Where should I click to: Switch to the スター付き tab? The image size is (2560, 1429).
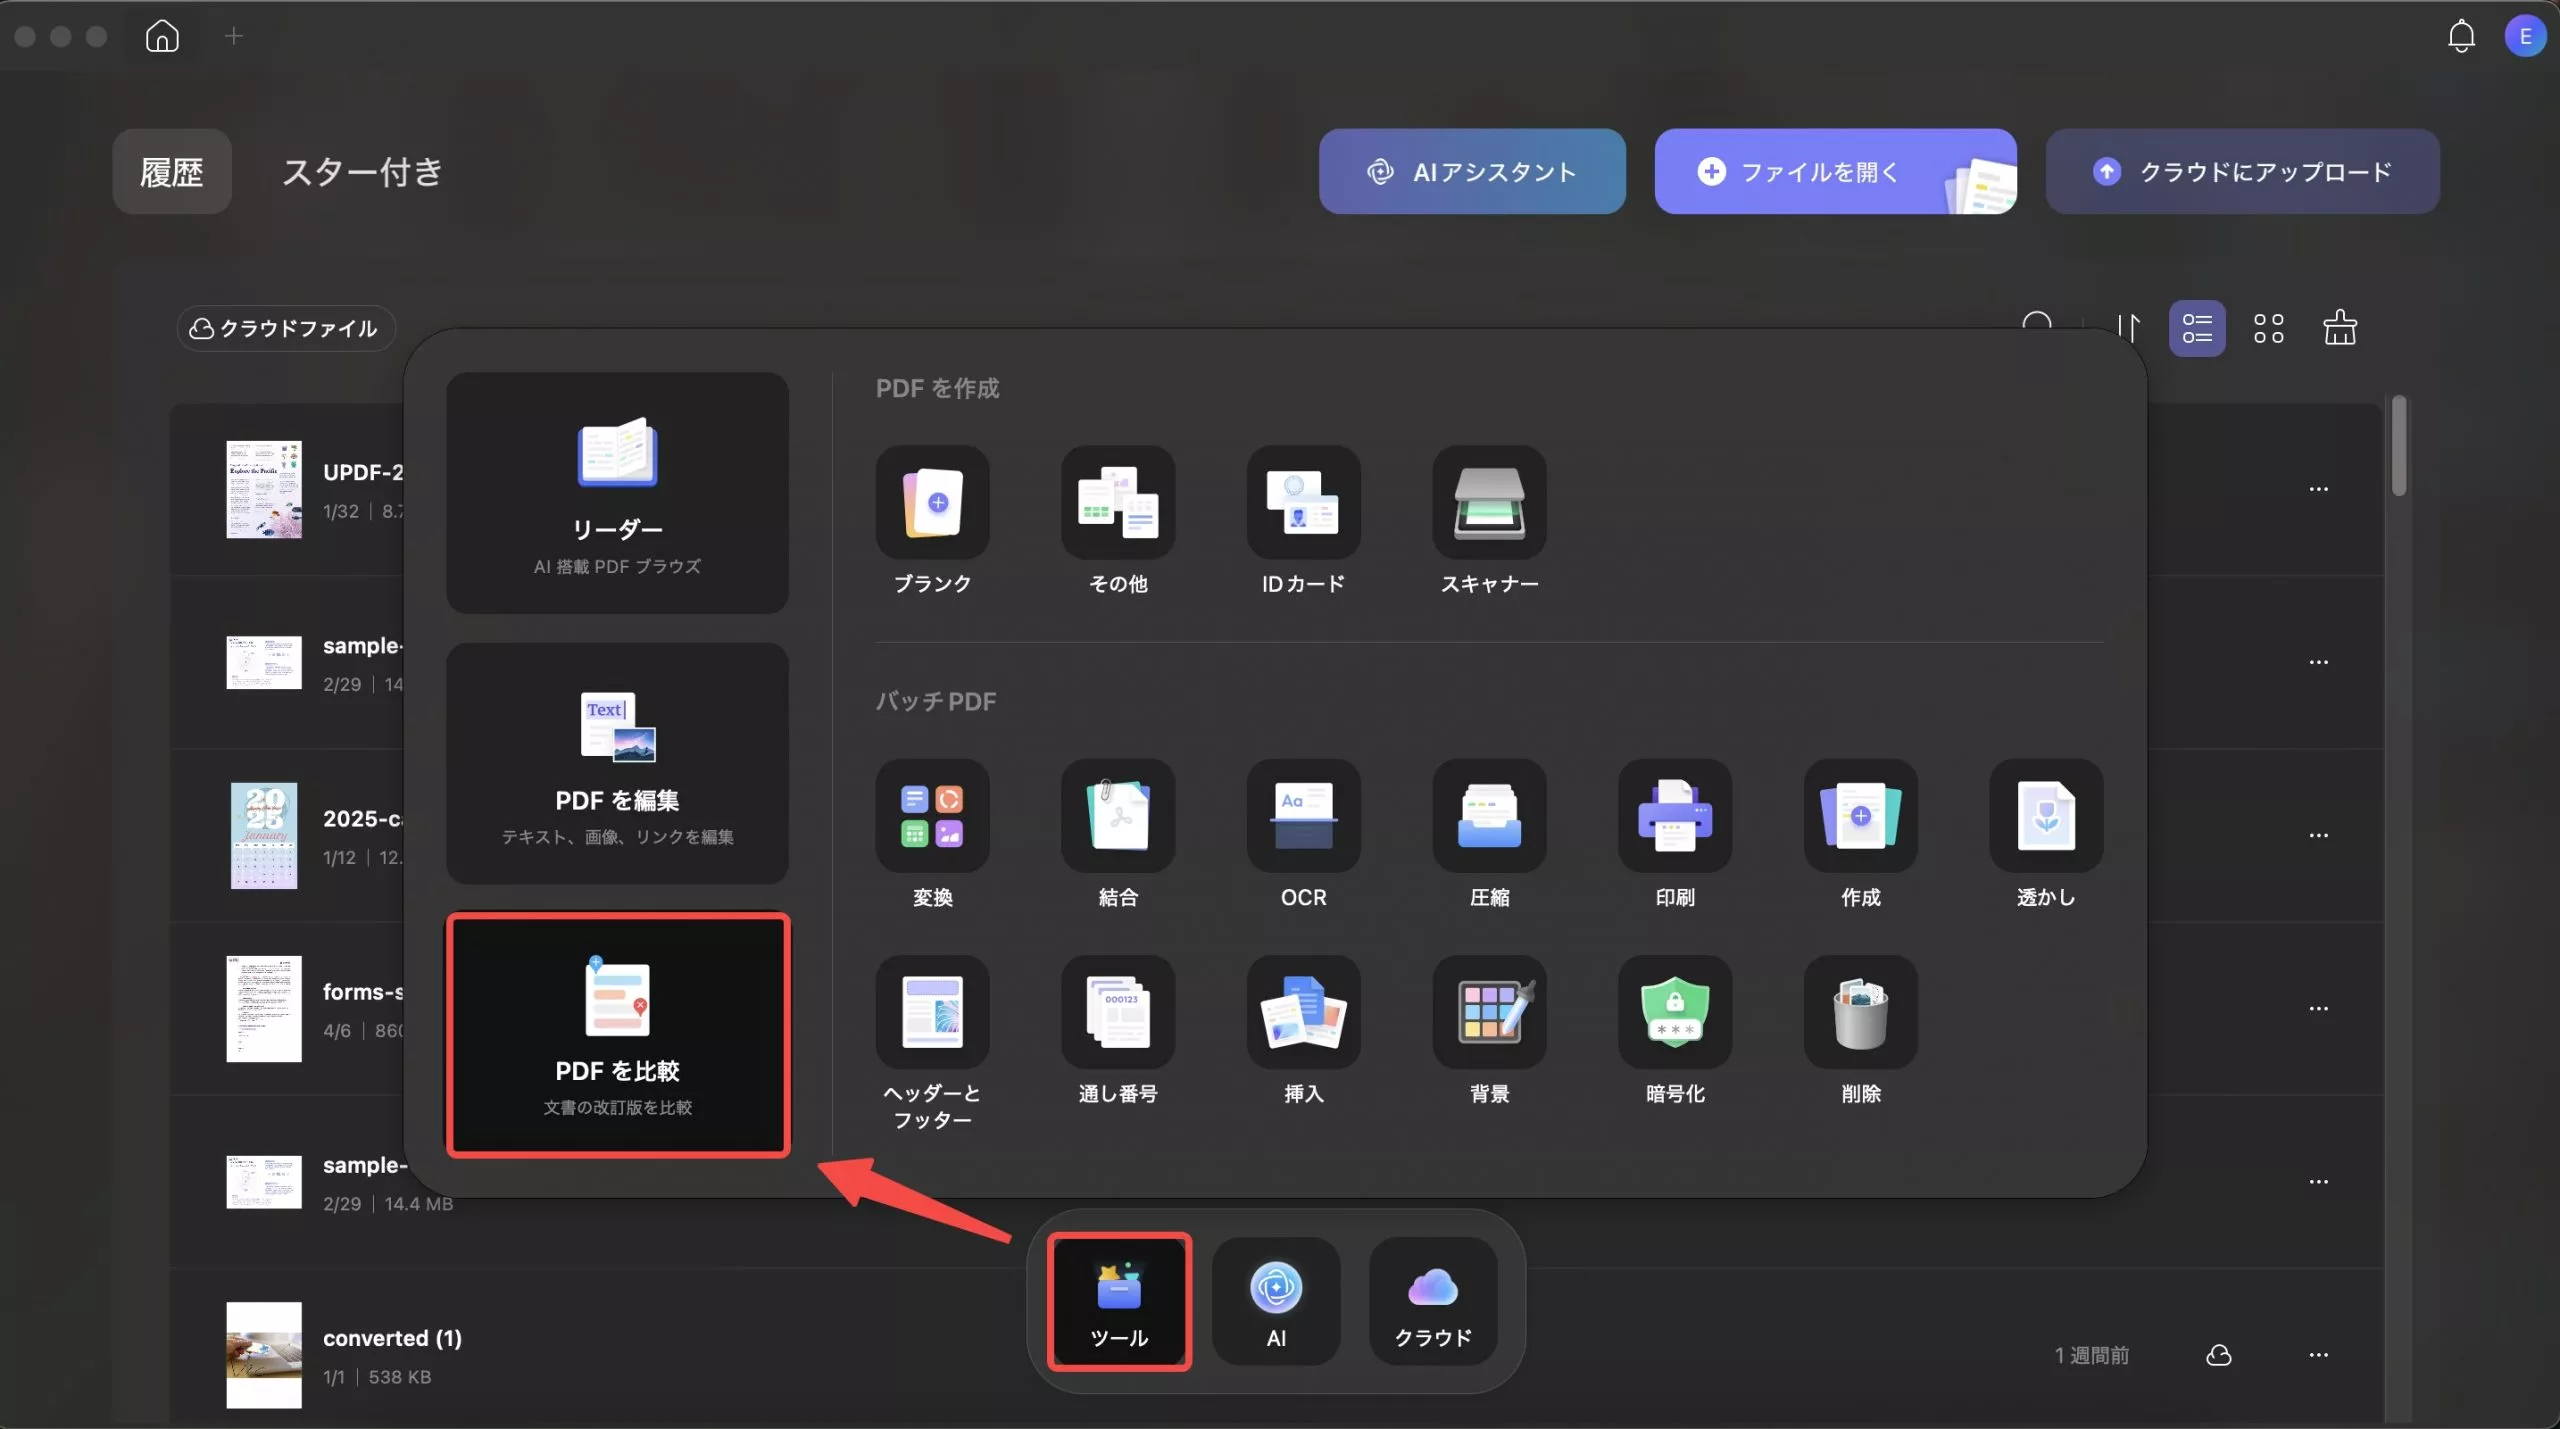click(x=361, y=172)
